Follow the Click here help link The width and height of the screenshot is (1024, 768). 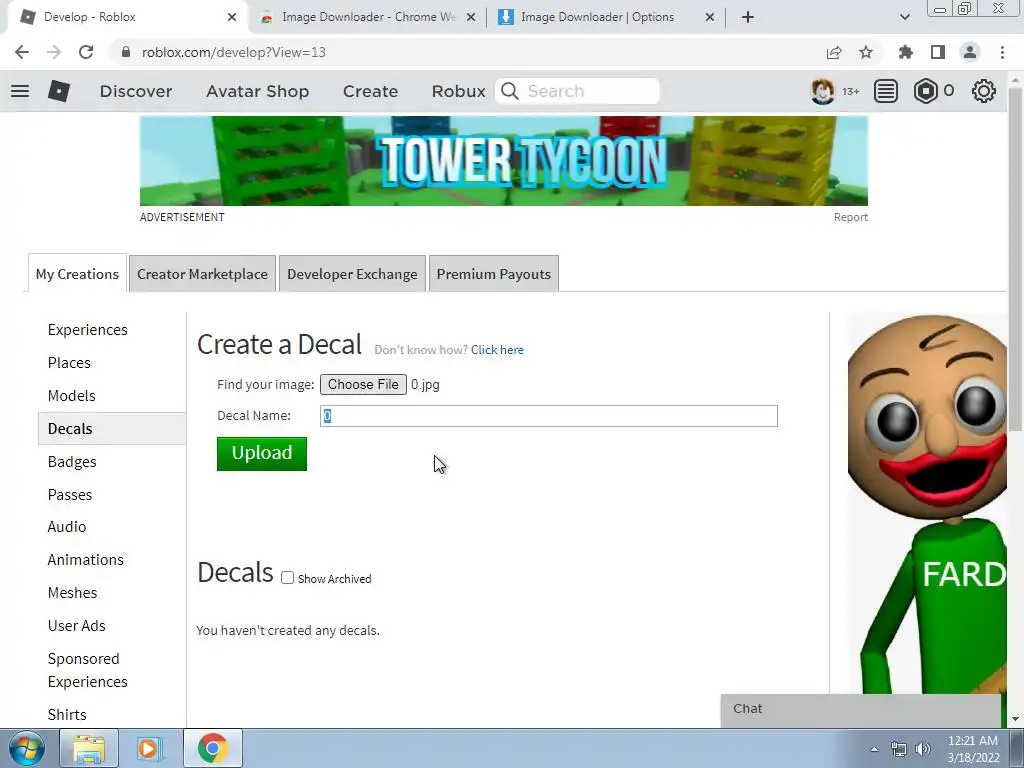pos(497,349)
